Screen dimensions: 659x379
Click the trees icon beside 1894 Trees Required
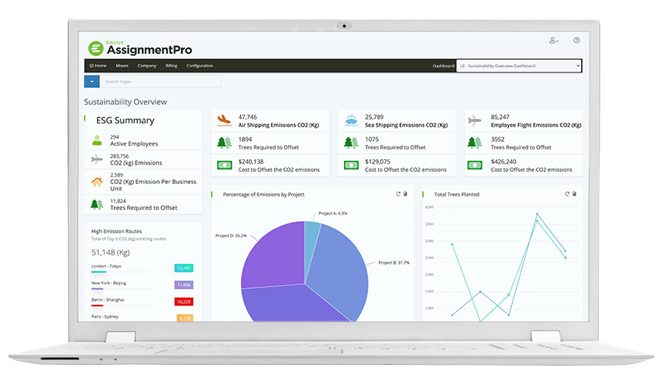tap(224, 143)
